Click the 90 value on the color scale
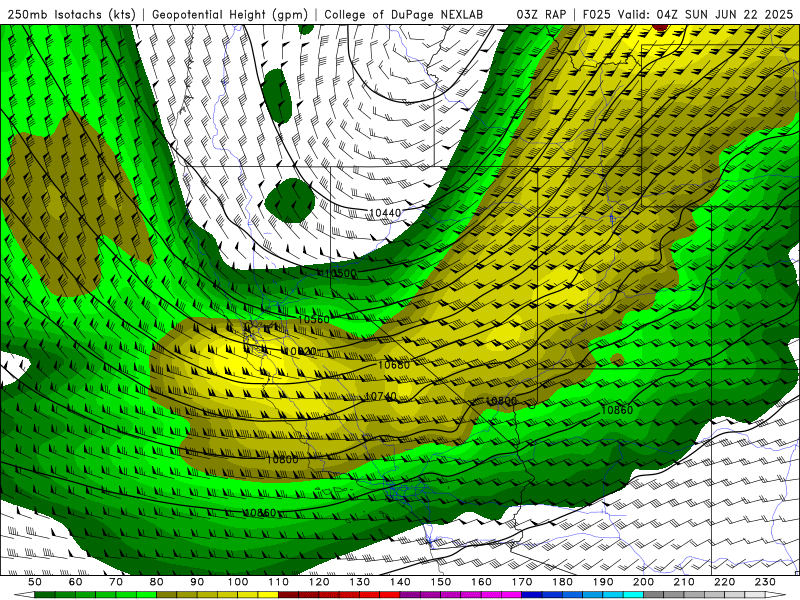The image size is (800, 600). (197, 582)
